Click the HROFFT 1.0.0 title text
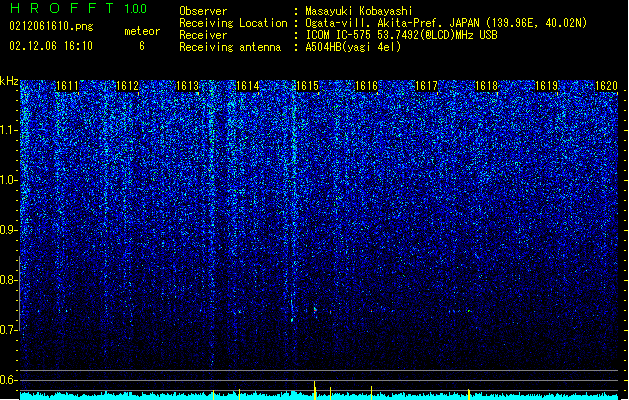This screenshot has width=629, height=400. tap(79, 8)
